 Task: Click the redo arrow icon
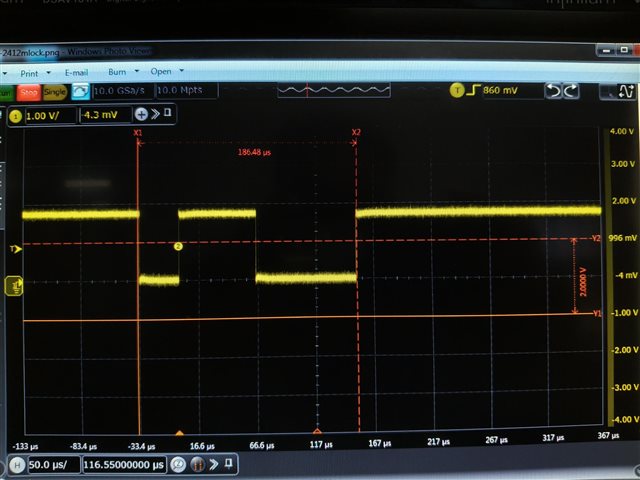point(571,91)
